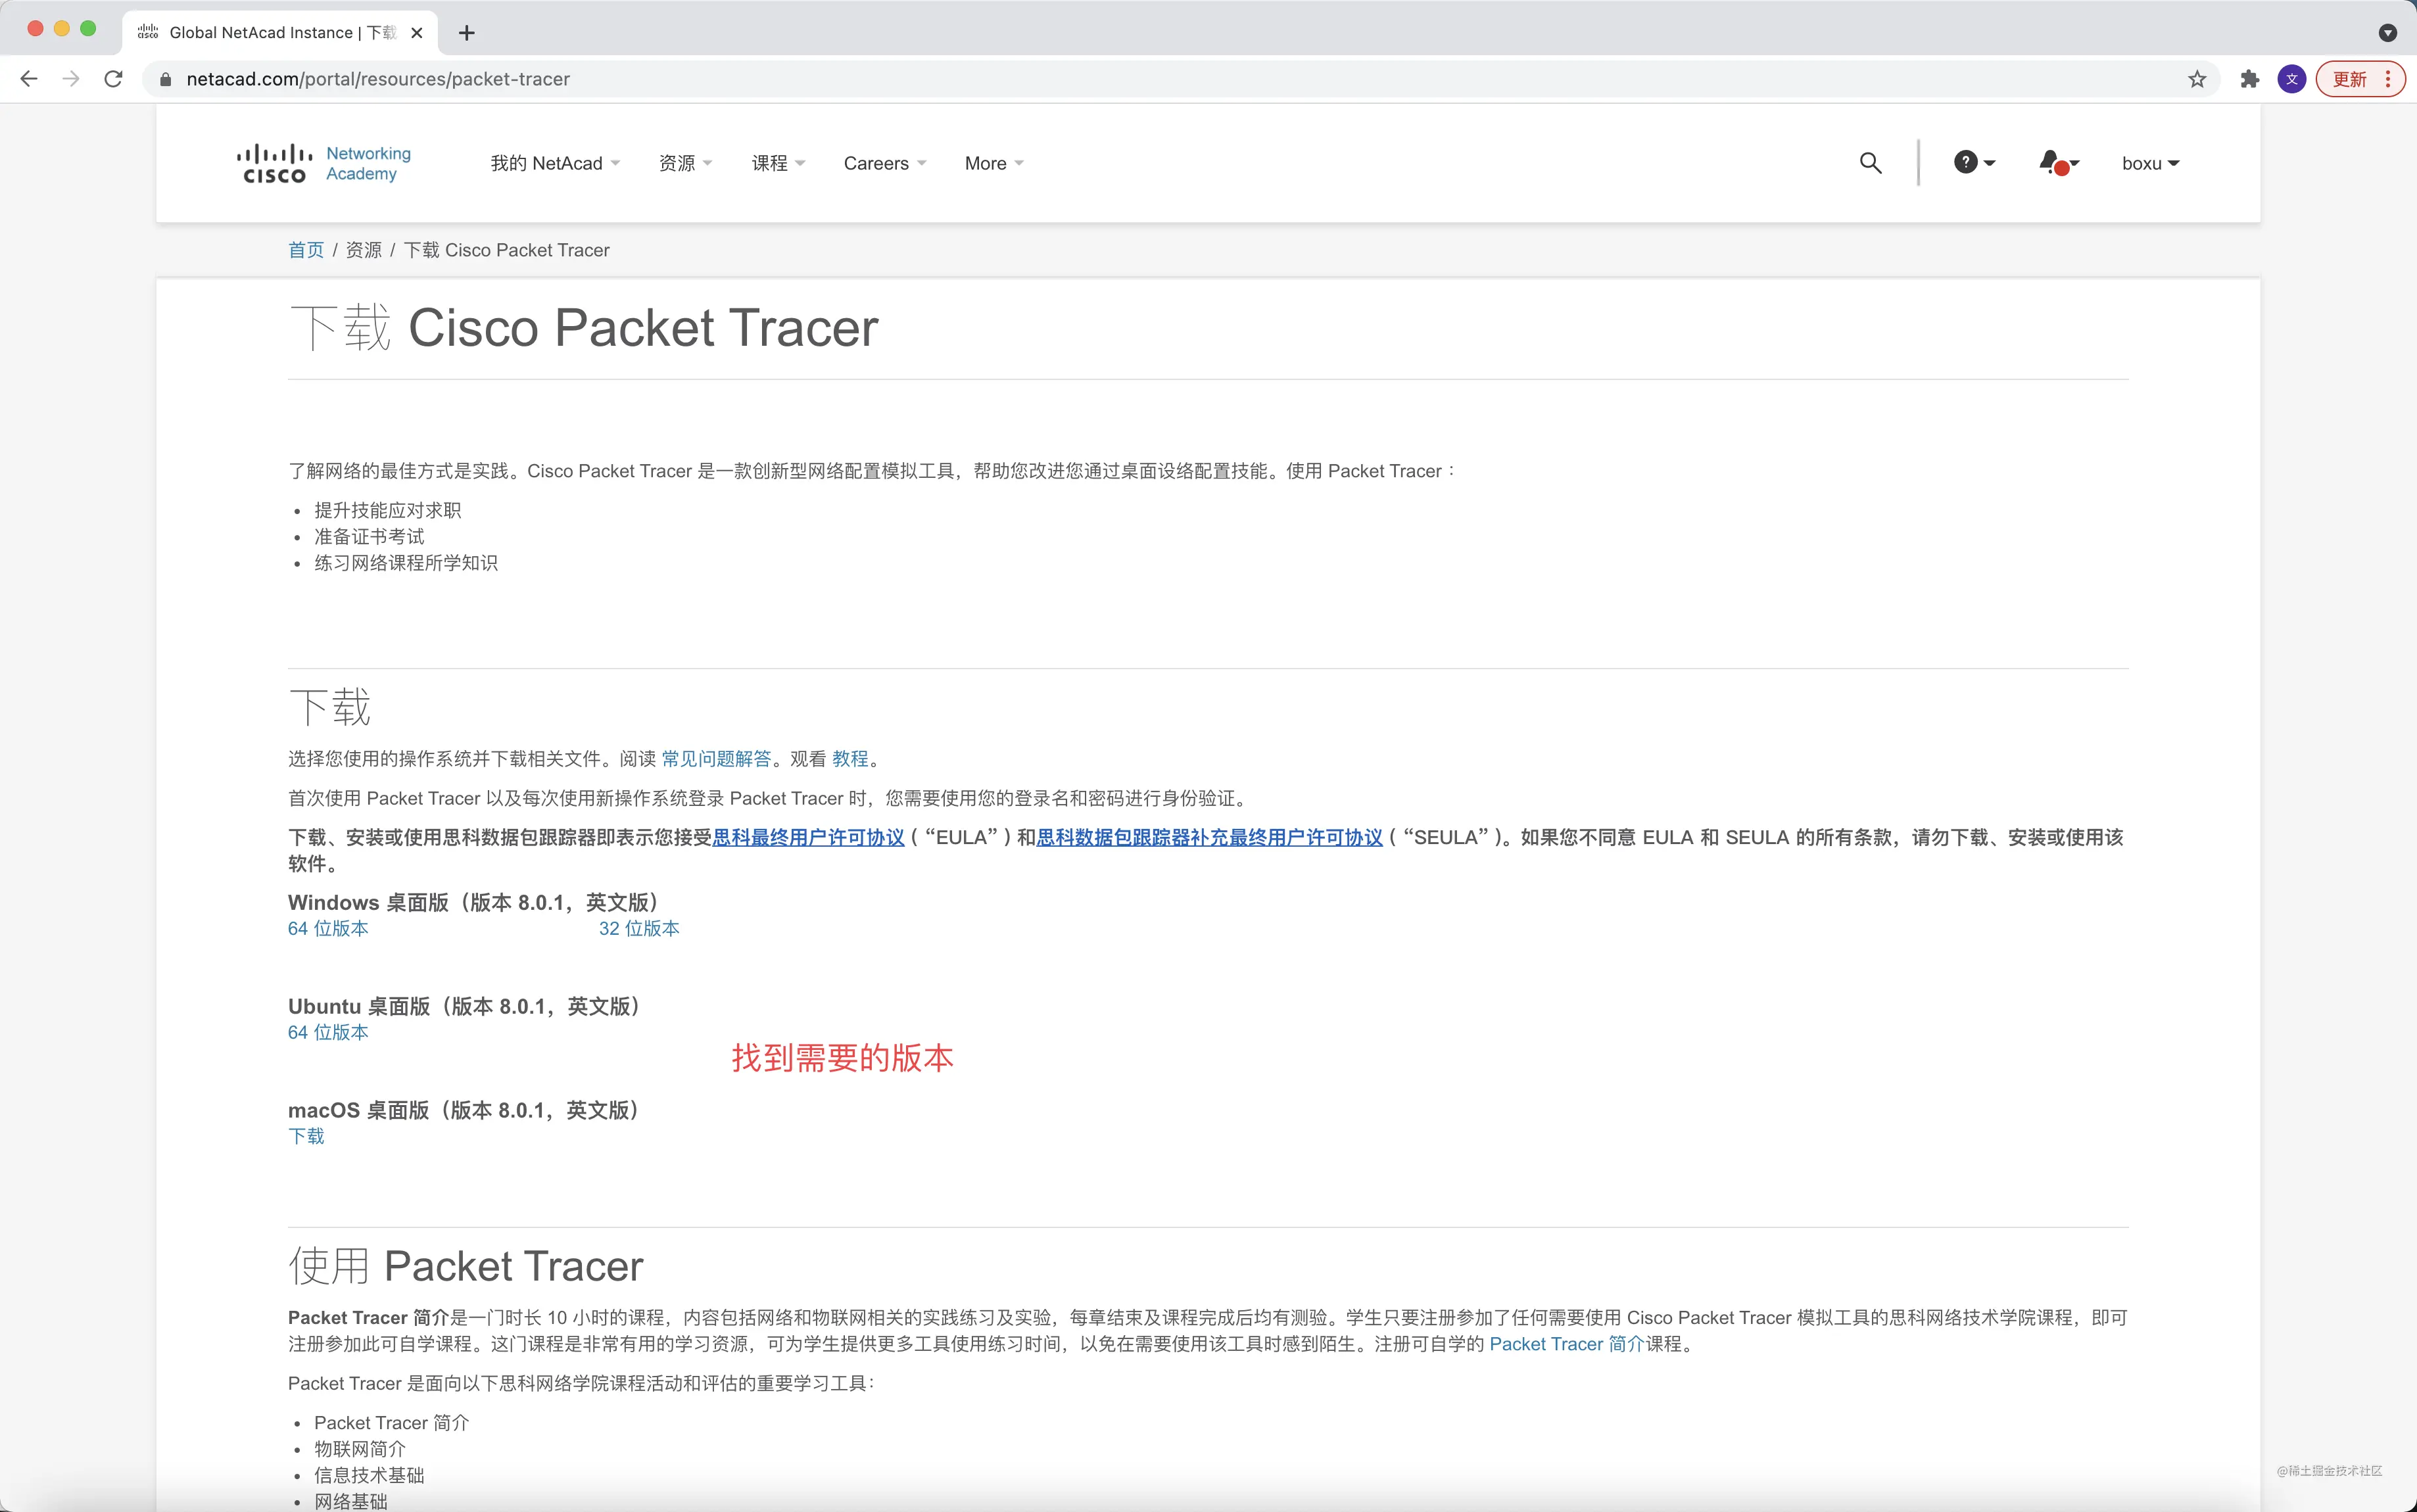
Task: Expand the 我的 NetAcad menu
Action: tap(555, 164)
